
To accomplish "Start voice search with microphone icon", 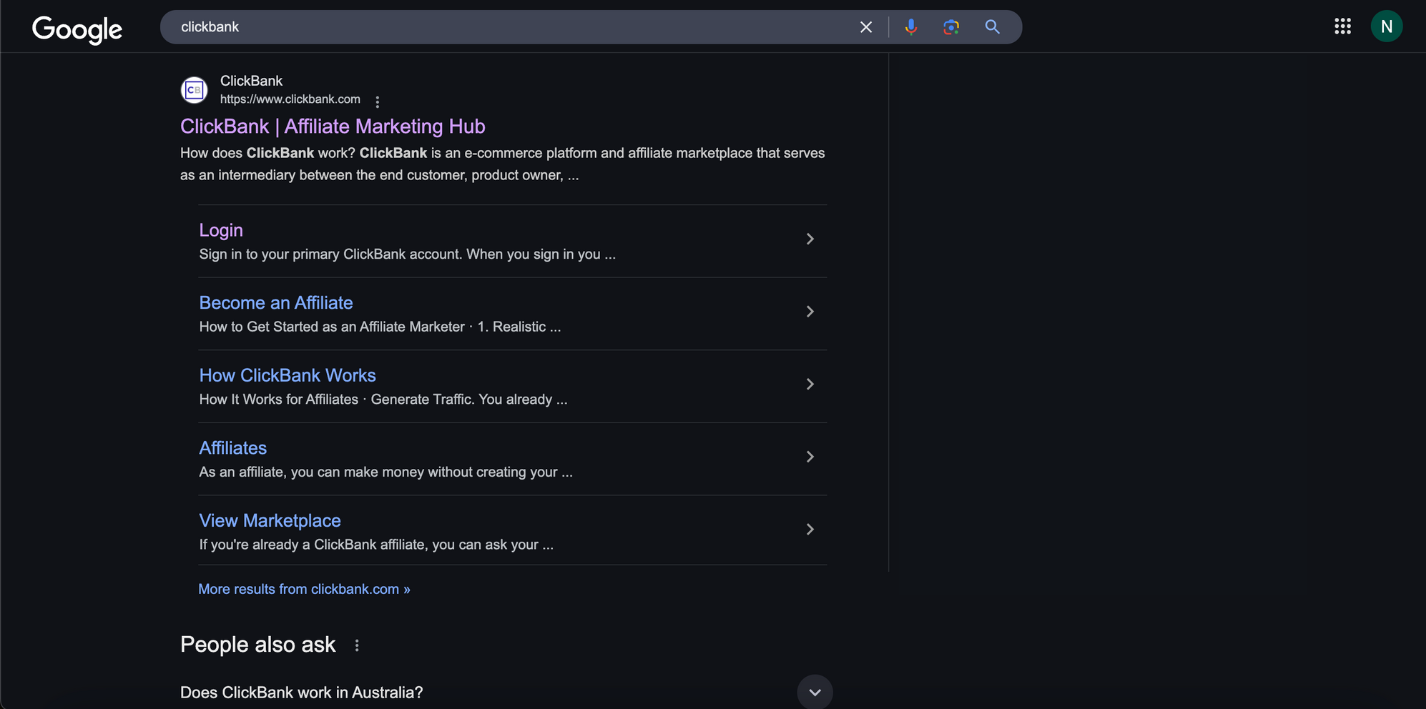I will 911,27.
